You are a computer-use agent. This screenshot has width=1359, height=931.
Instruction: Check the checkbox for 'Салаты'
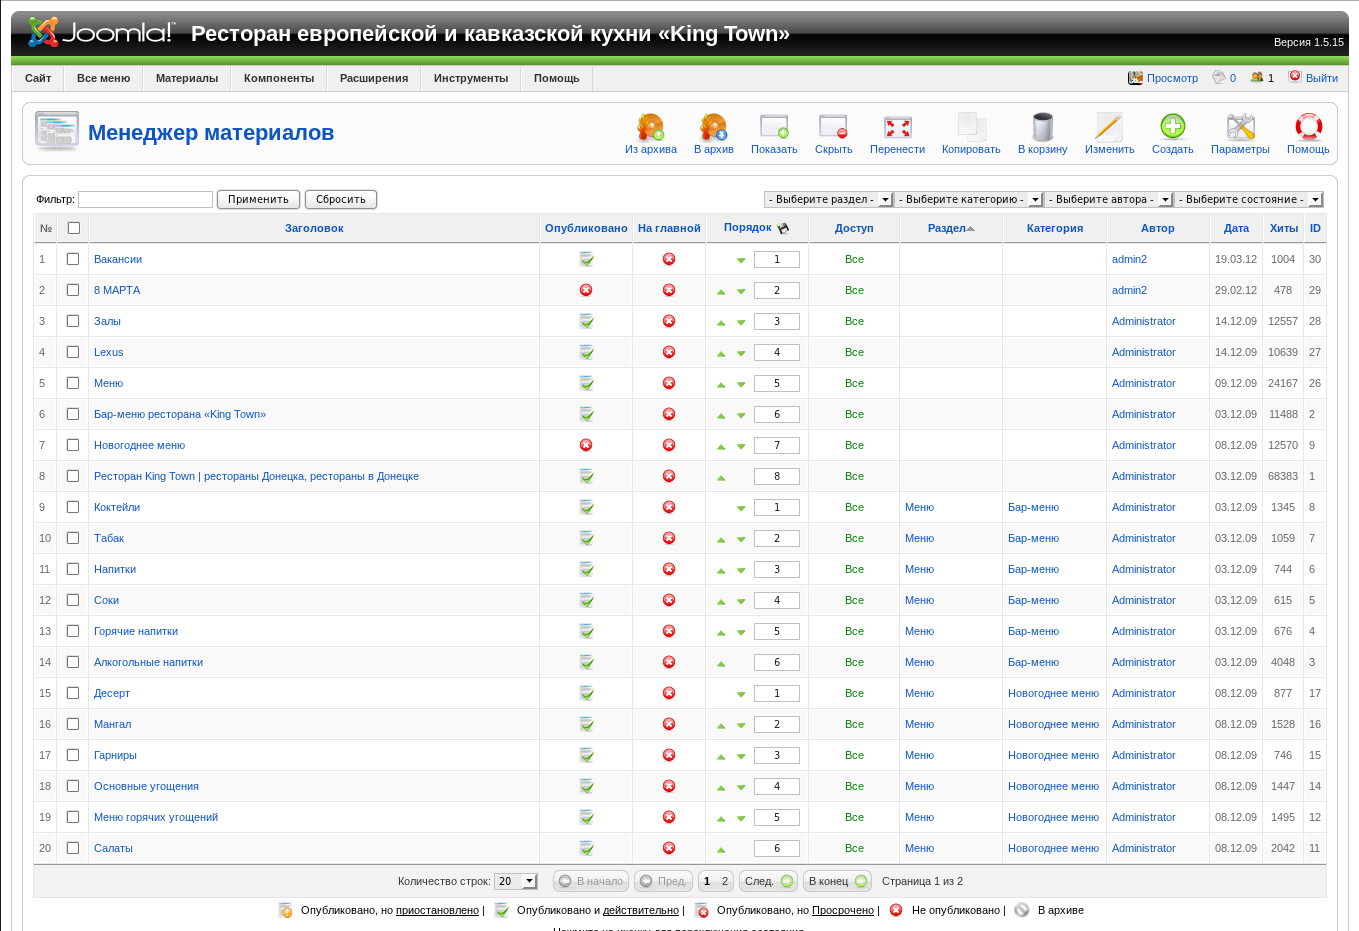[73, 848]
